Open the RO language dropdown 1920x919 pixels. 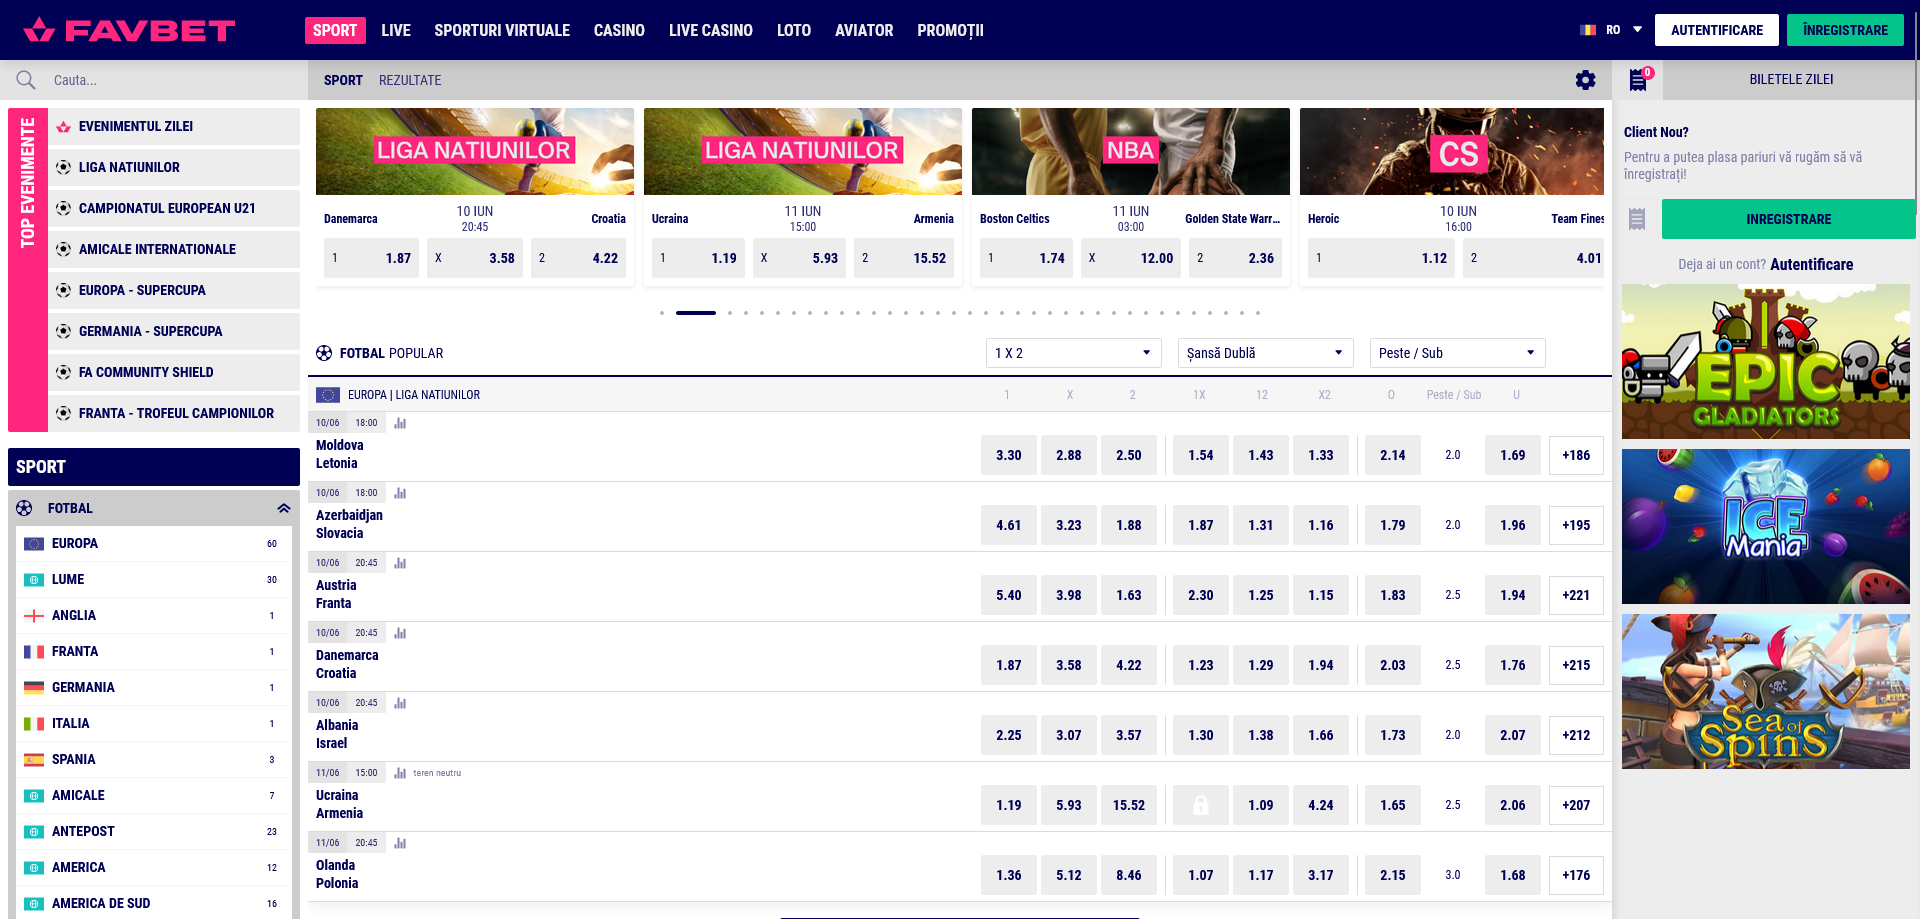[x=1612, y=30]
